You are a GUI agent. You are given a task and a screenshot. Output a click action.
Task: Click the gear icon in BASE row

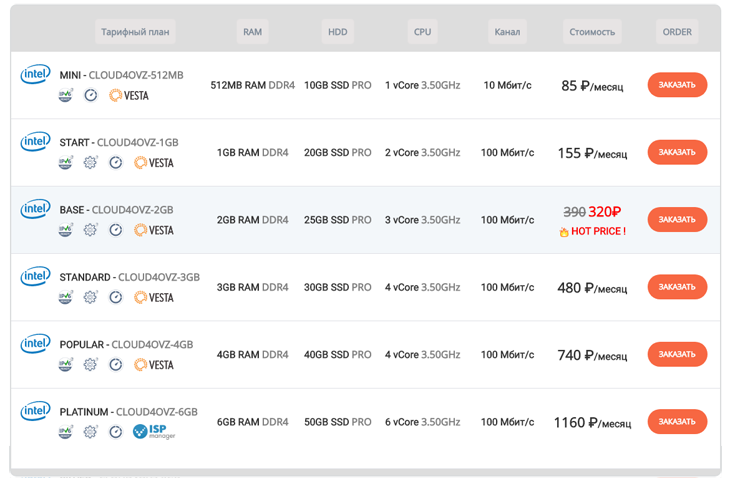click(90, 230)
